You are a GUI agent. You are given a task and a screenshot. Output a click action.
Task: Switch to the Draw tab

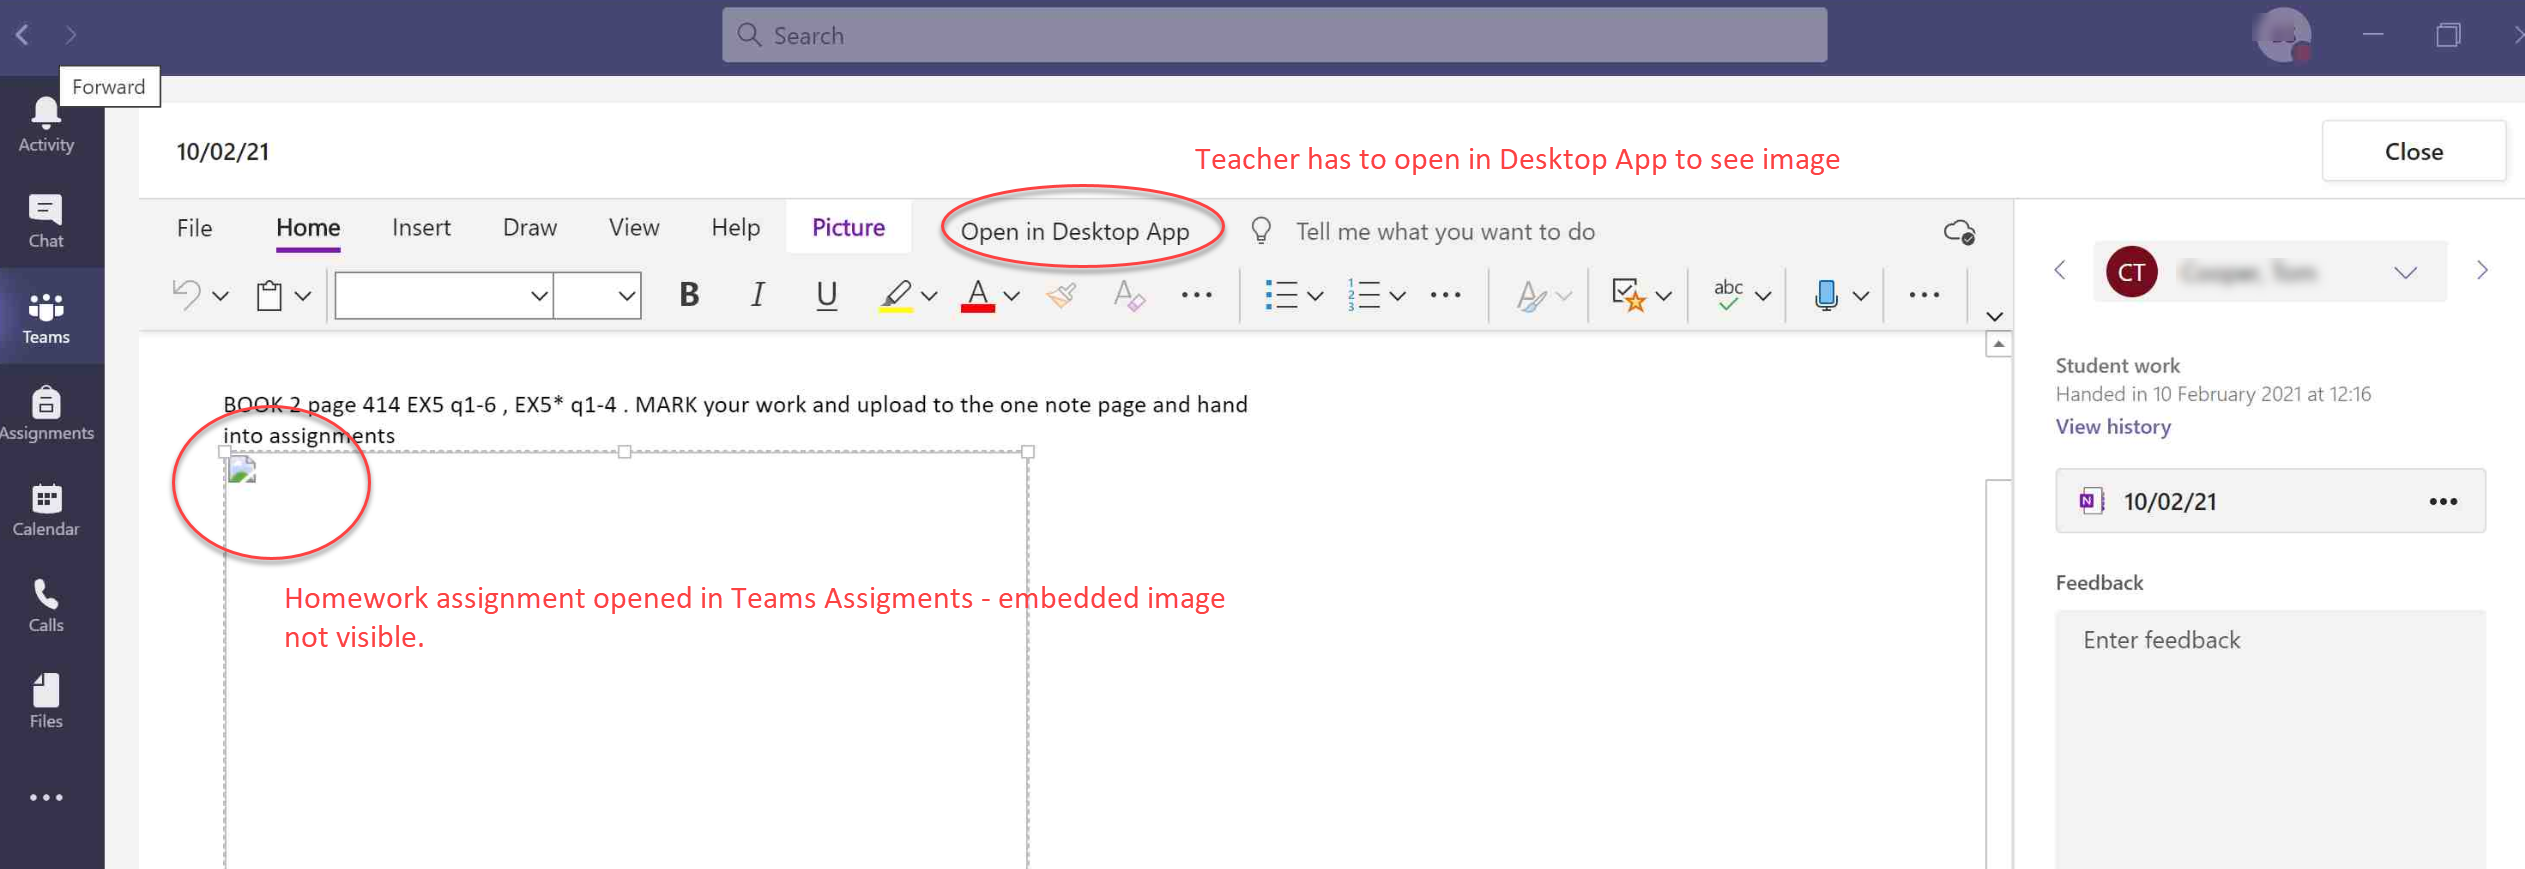coord(530,228)
